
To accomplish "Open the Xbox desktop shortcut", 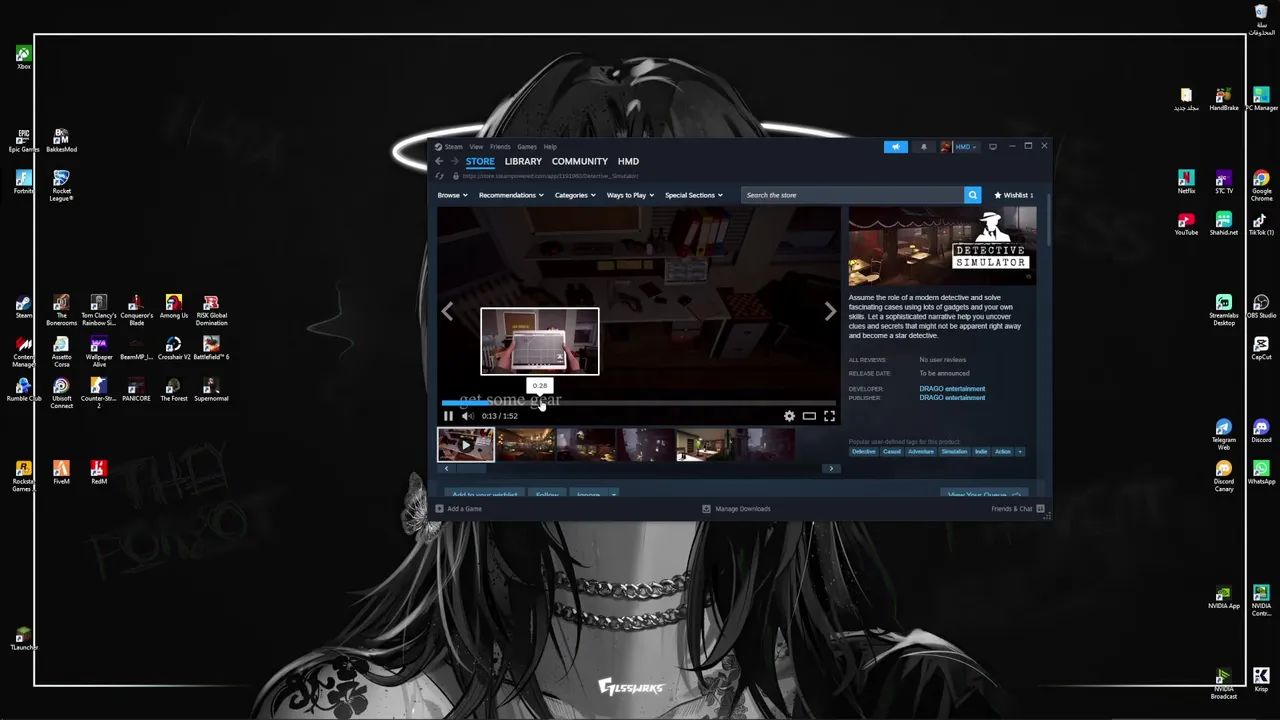I will [24, 57].
